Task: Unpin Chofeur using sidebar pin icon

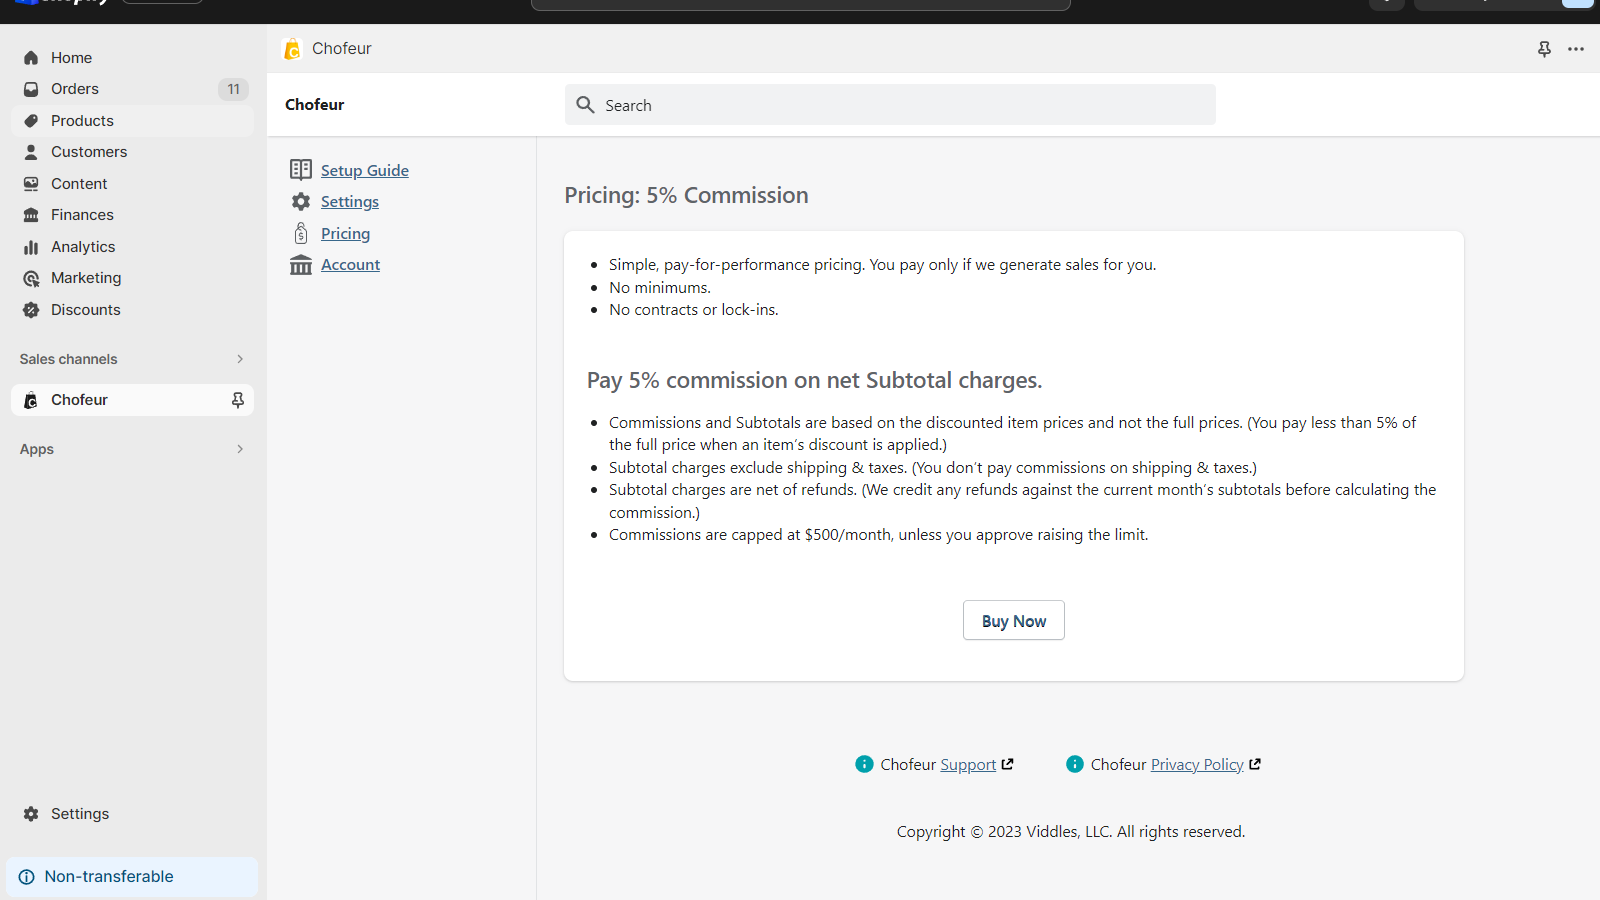Action: [238, 400]
